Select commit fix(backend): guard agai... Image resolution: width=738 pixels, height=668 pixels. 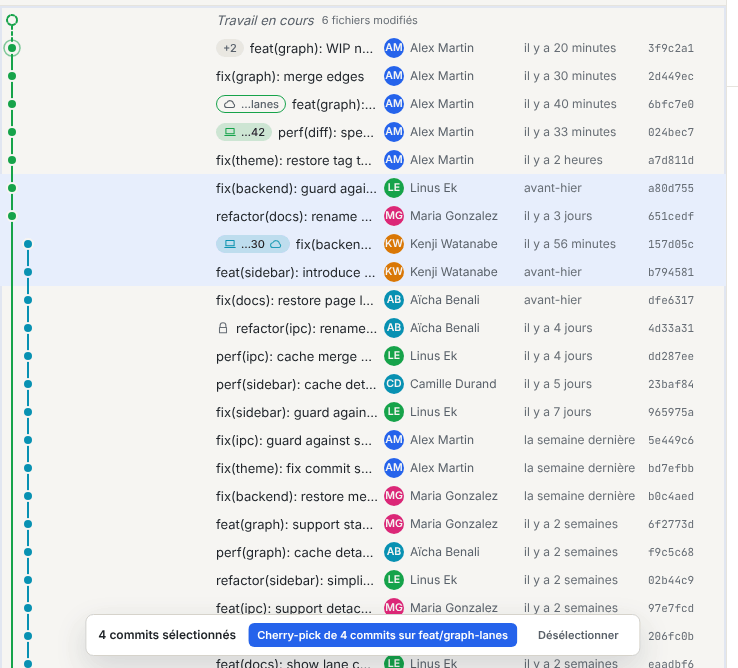[x=297, y=188]
